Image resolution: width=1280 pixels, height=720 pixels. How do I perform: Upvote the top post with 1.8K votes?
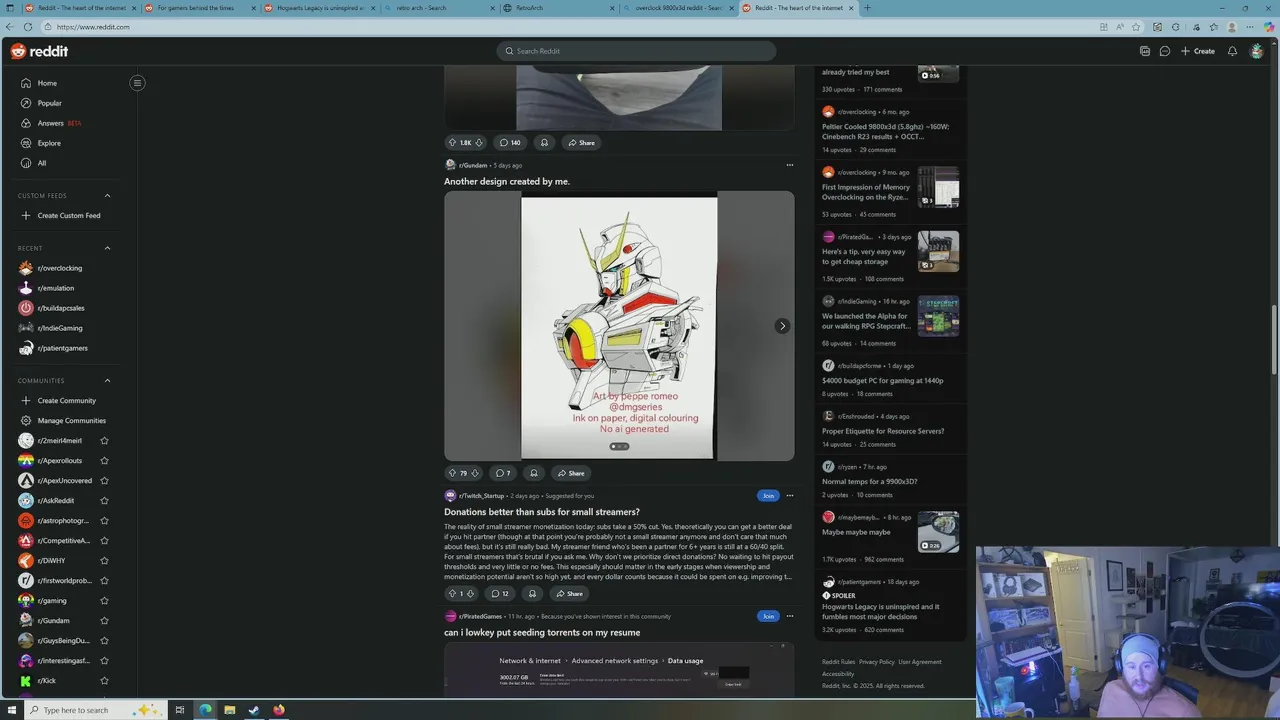pyautogui.click(x=452, y=143)
